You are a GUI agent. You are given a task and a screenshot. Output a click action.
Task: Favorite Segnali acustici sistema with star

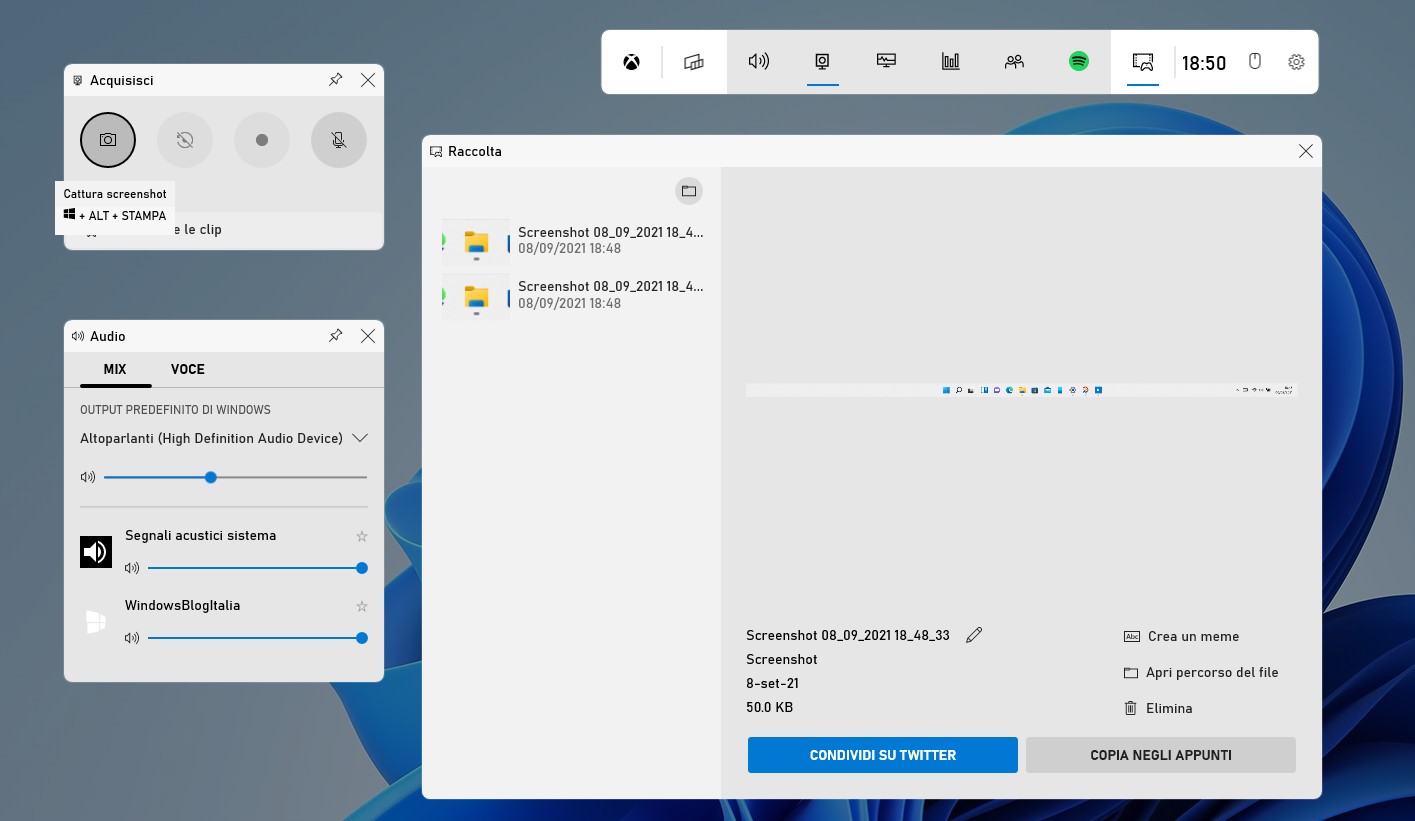click(x=362, y=537)
